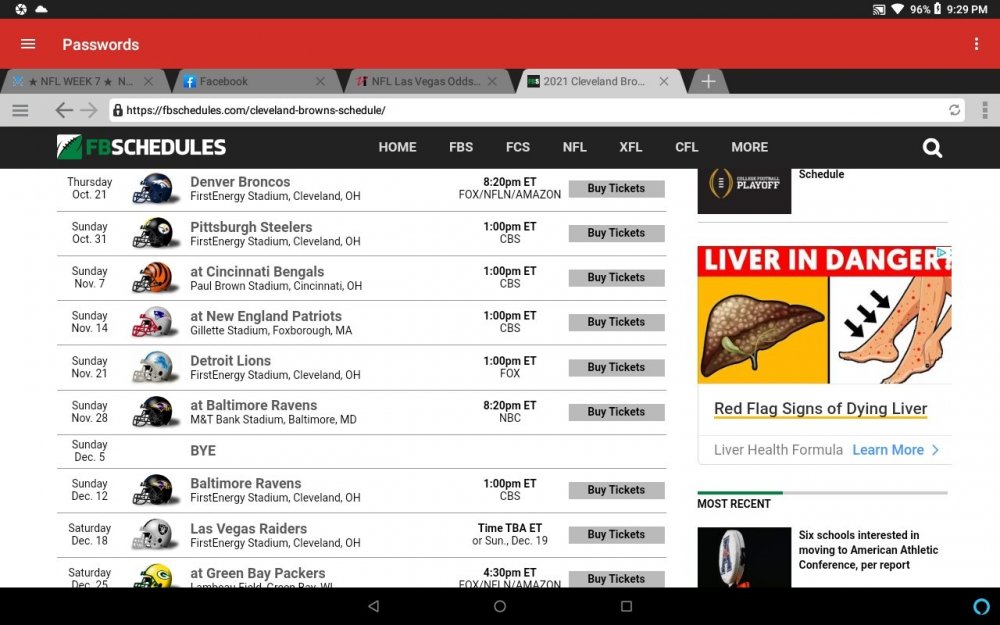1000x625 pixels.
Task: Click the FBSchedules logo
Action: point(141,147)
